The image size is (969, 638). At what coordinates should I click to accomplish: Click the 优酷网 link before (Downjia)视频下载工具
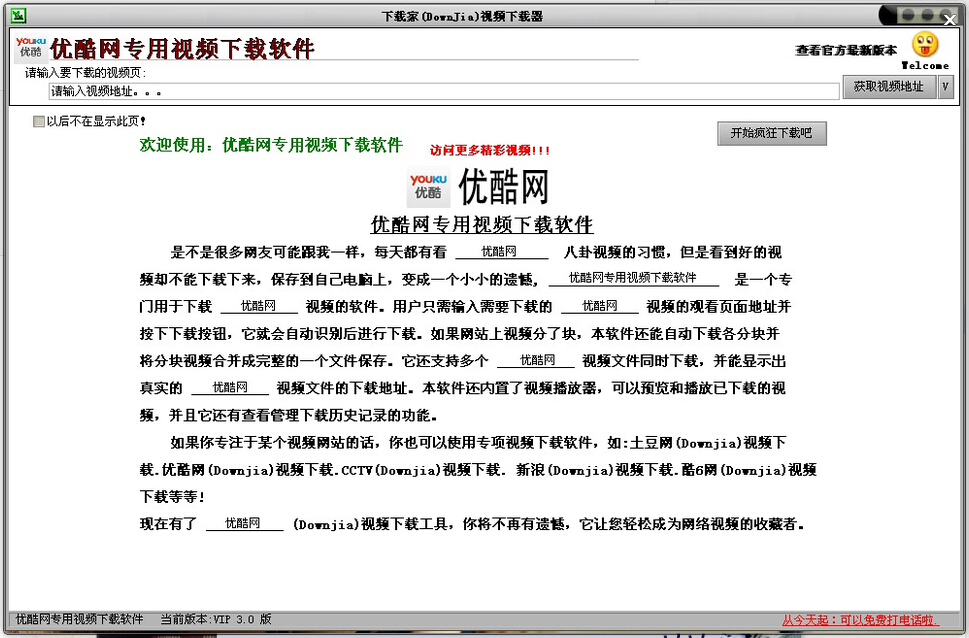point(243,523)
